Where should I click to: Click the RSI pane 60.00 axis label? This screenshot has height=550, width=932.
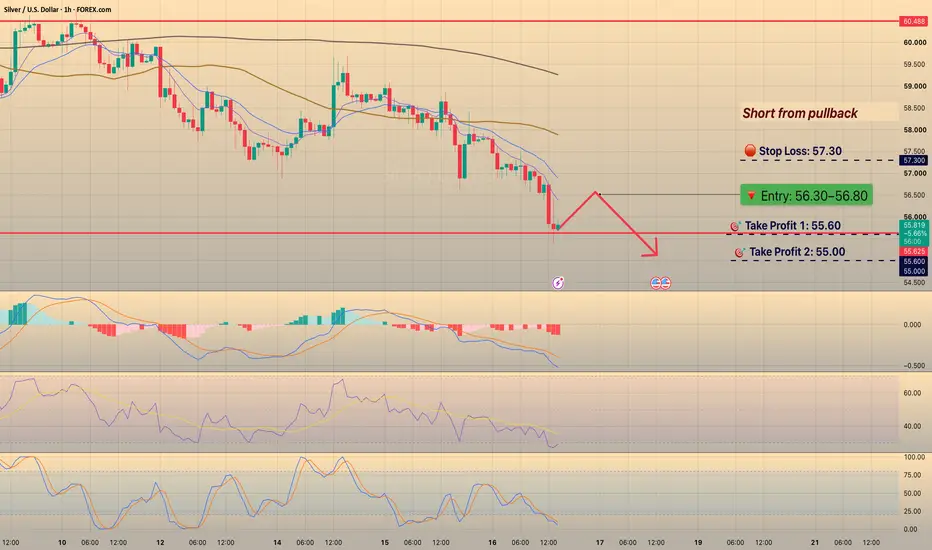pos(912,393)
